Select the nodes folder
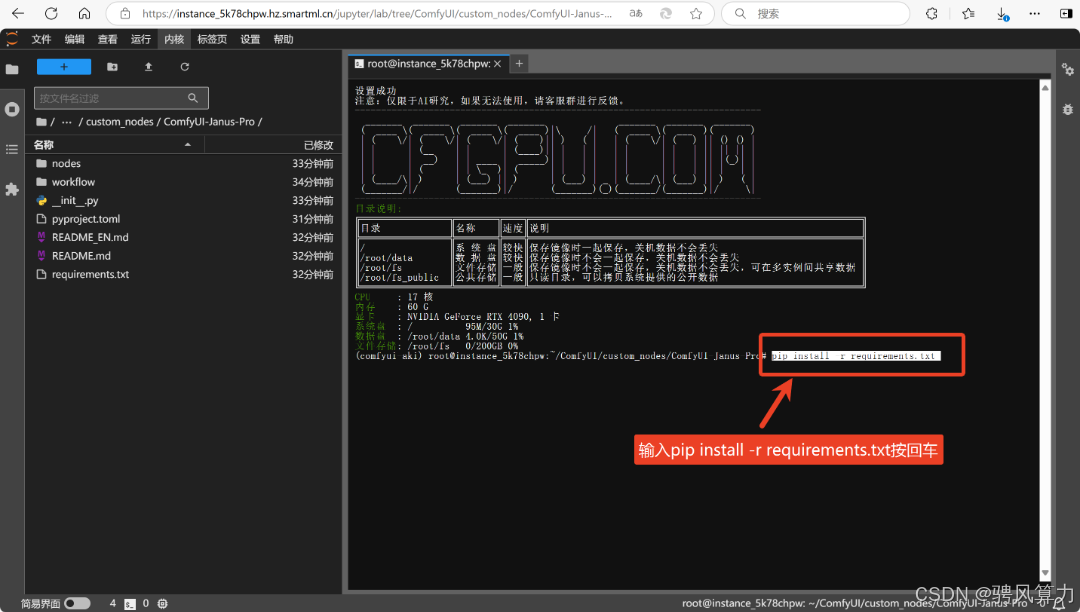This screenshot has height=612, width=1080. tap(184, 163)
